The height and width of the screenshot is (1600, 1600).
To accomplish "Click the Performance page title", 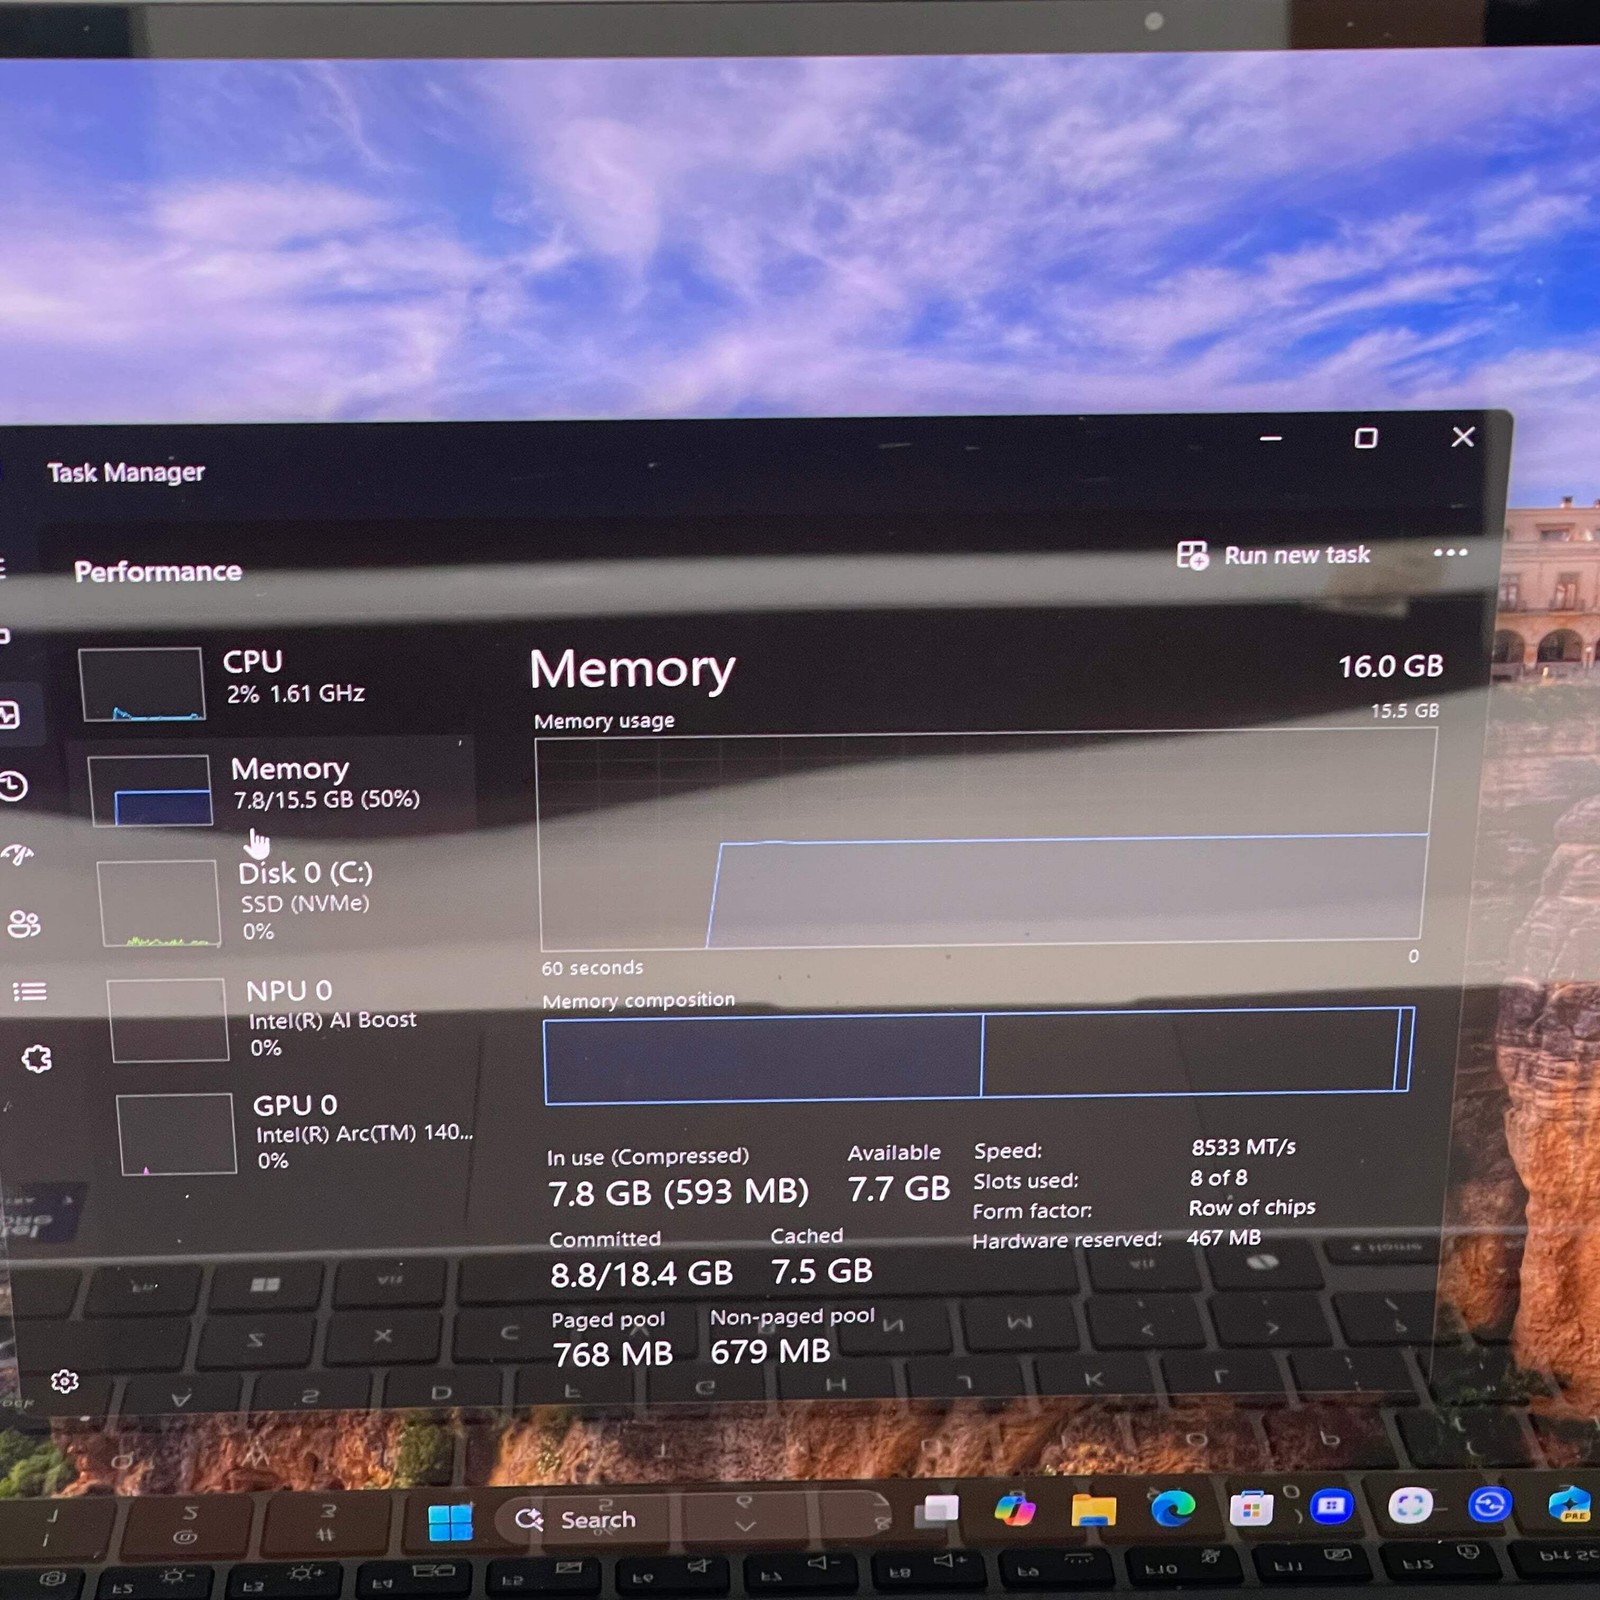I will (158, 571).
